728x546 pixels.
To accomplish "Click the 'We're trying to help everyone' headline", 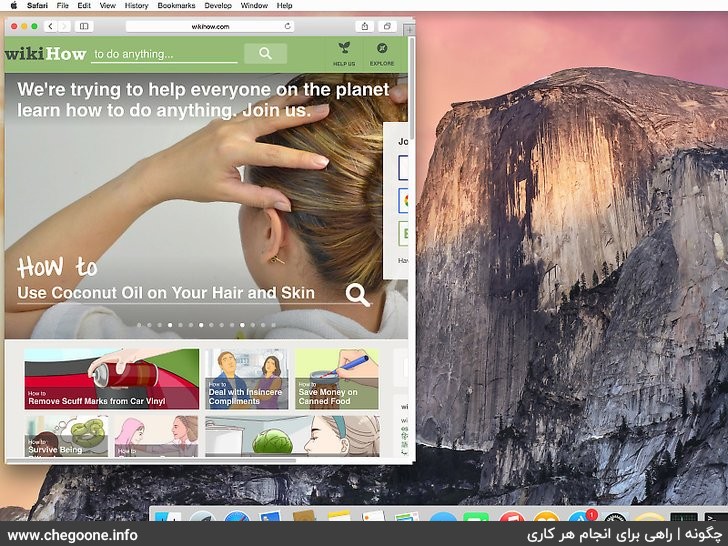I will (203, 100).
